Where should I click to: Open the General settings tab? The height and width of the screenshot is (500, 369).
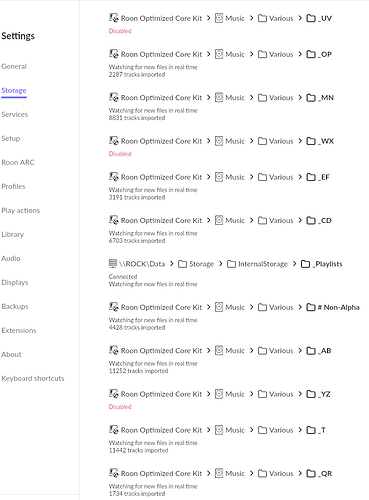(14, 66)
